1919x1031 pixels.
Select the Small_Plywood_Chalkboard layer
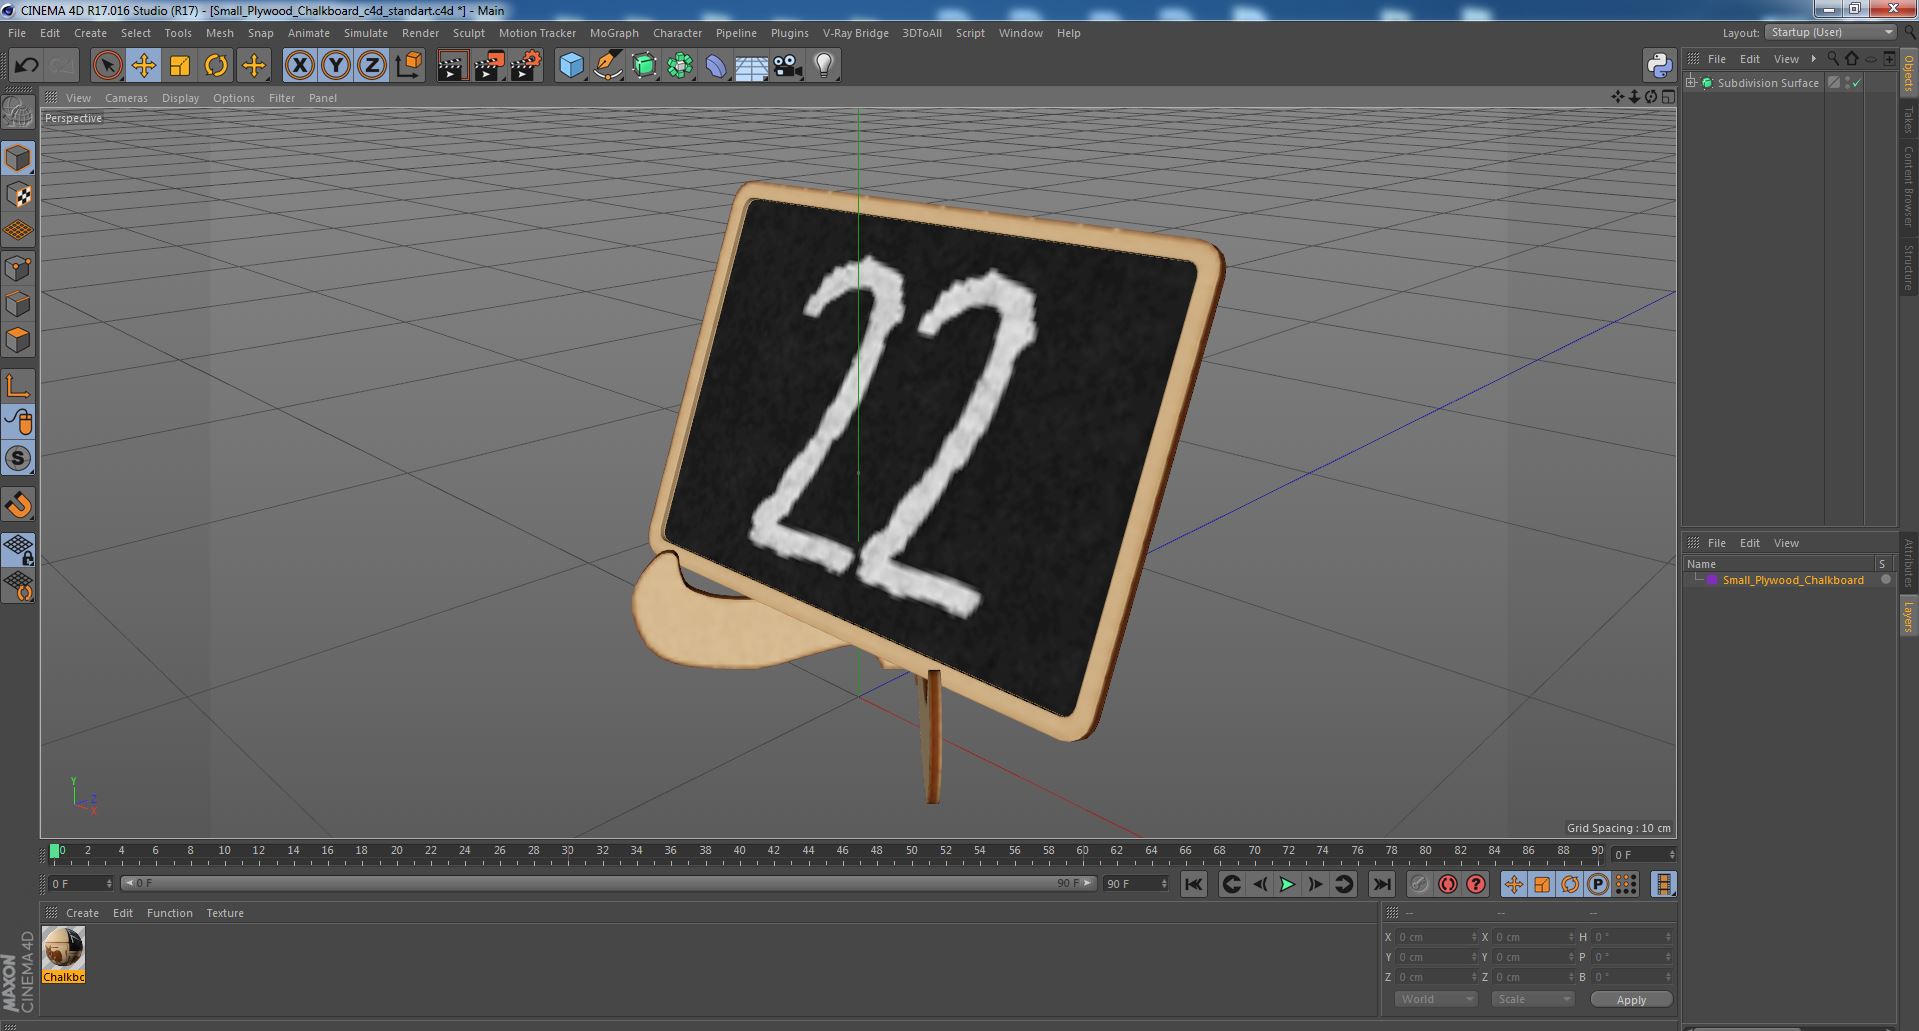pos(1792,580)
